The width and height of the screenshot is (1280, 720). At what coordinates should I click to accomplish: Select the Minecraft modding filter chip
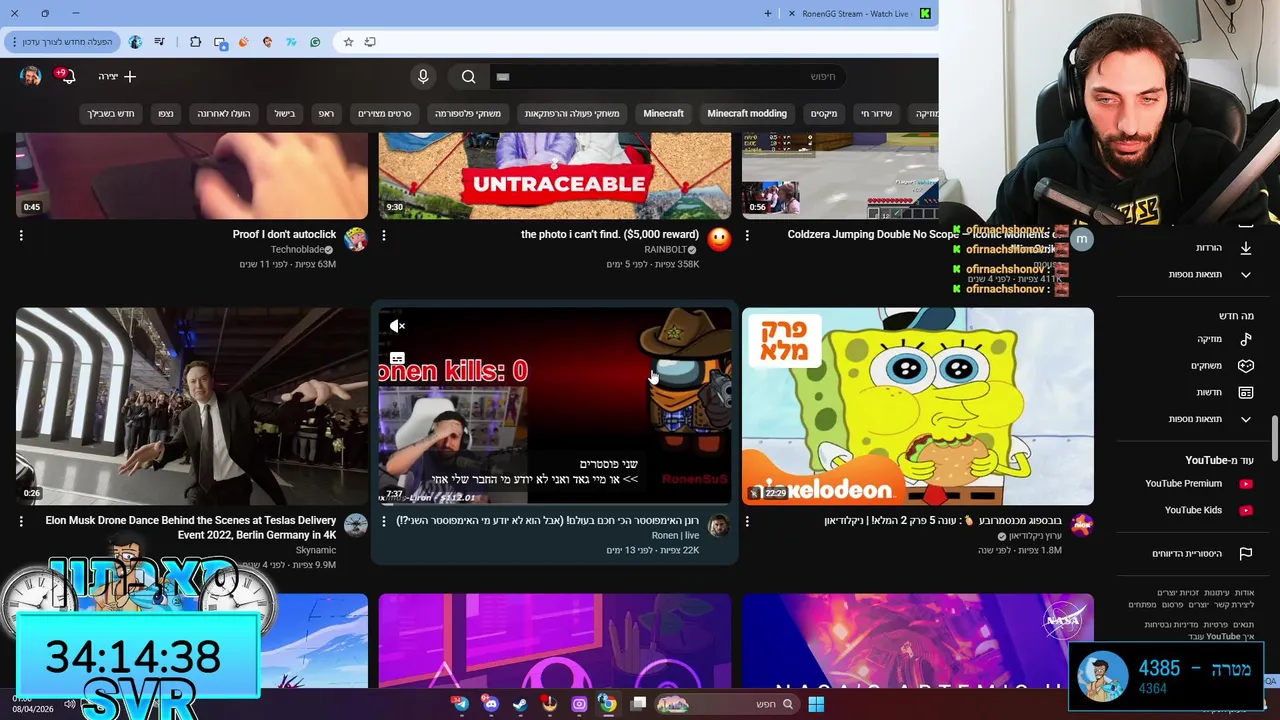point(747,113)
